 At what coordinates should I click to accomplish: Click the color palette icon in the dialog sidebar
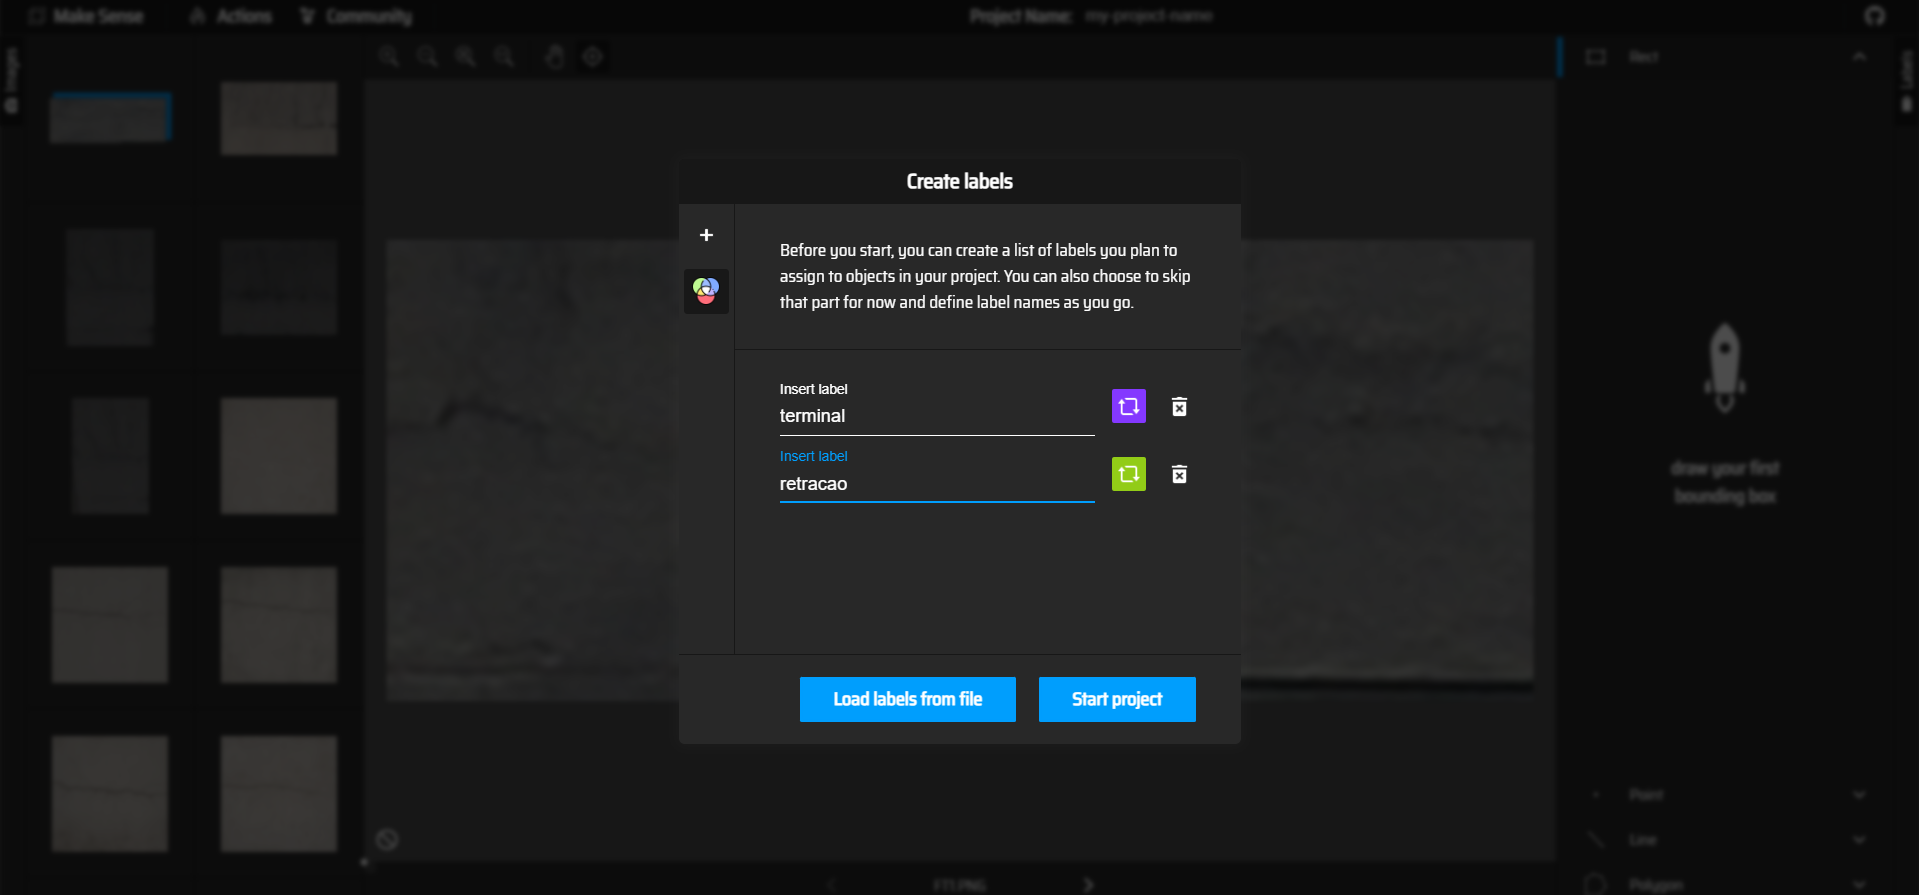point(706,291)
